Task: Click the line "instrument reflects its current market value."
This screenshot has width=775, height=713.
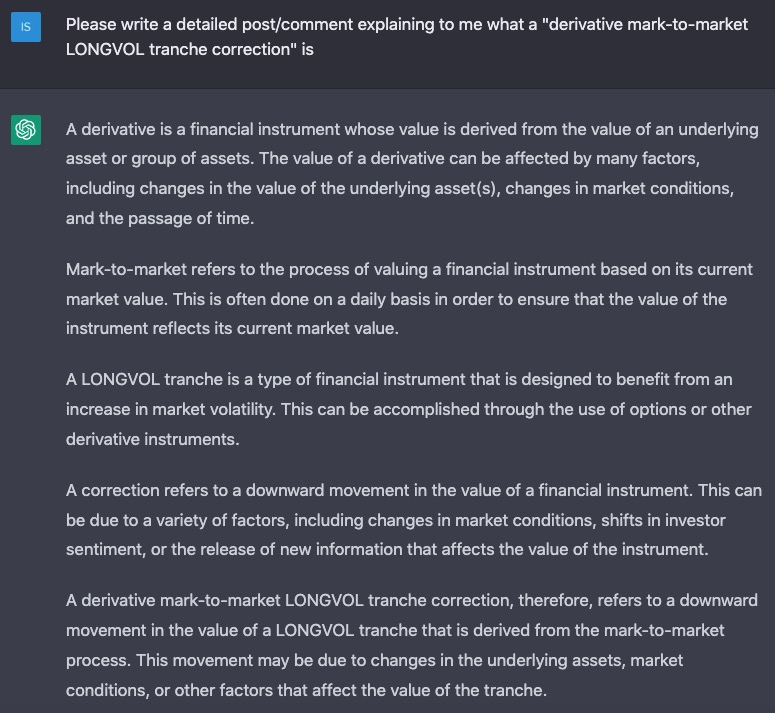Action: coord(232,328)
